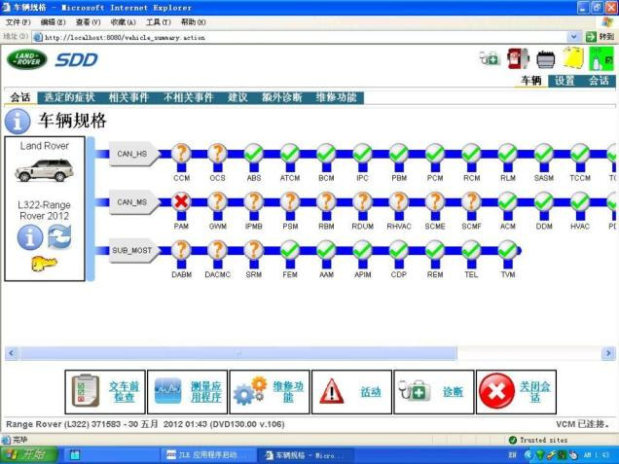
Task: Select the GWM module icon
Action: point(218,201)
